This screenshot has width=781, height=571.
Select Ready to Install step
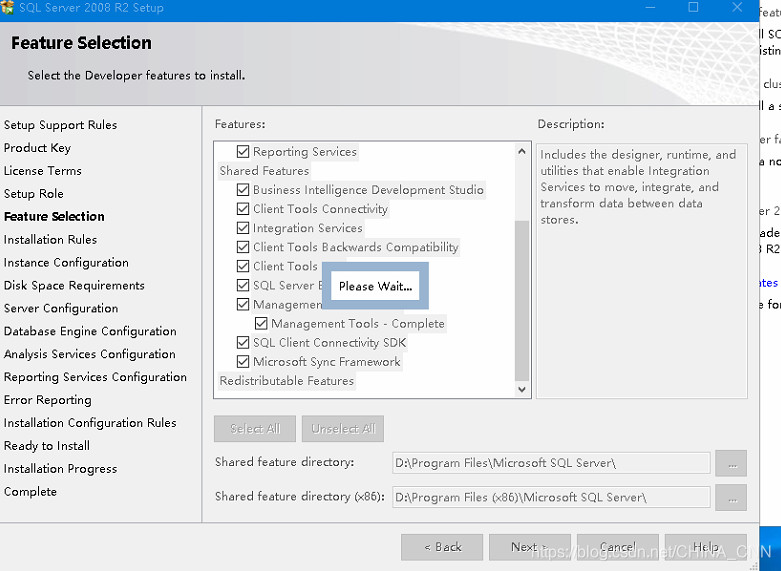click(47, 446)
